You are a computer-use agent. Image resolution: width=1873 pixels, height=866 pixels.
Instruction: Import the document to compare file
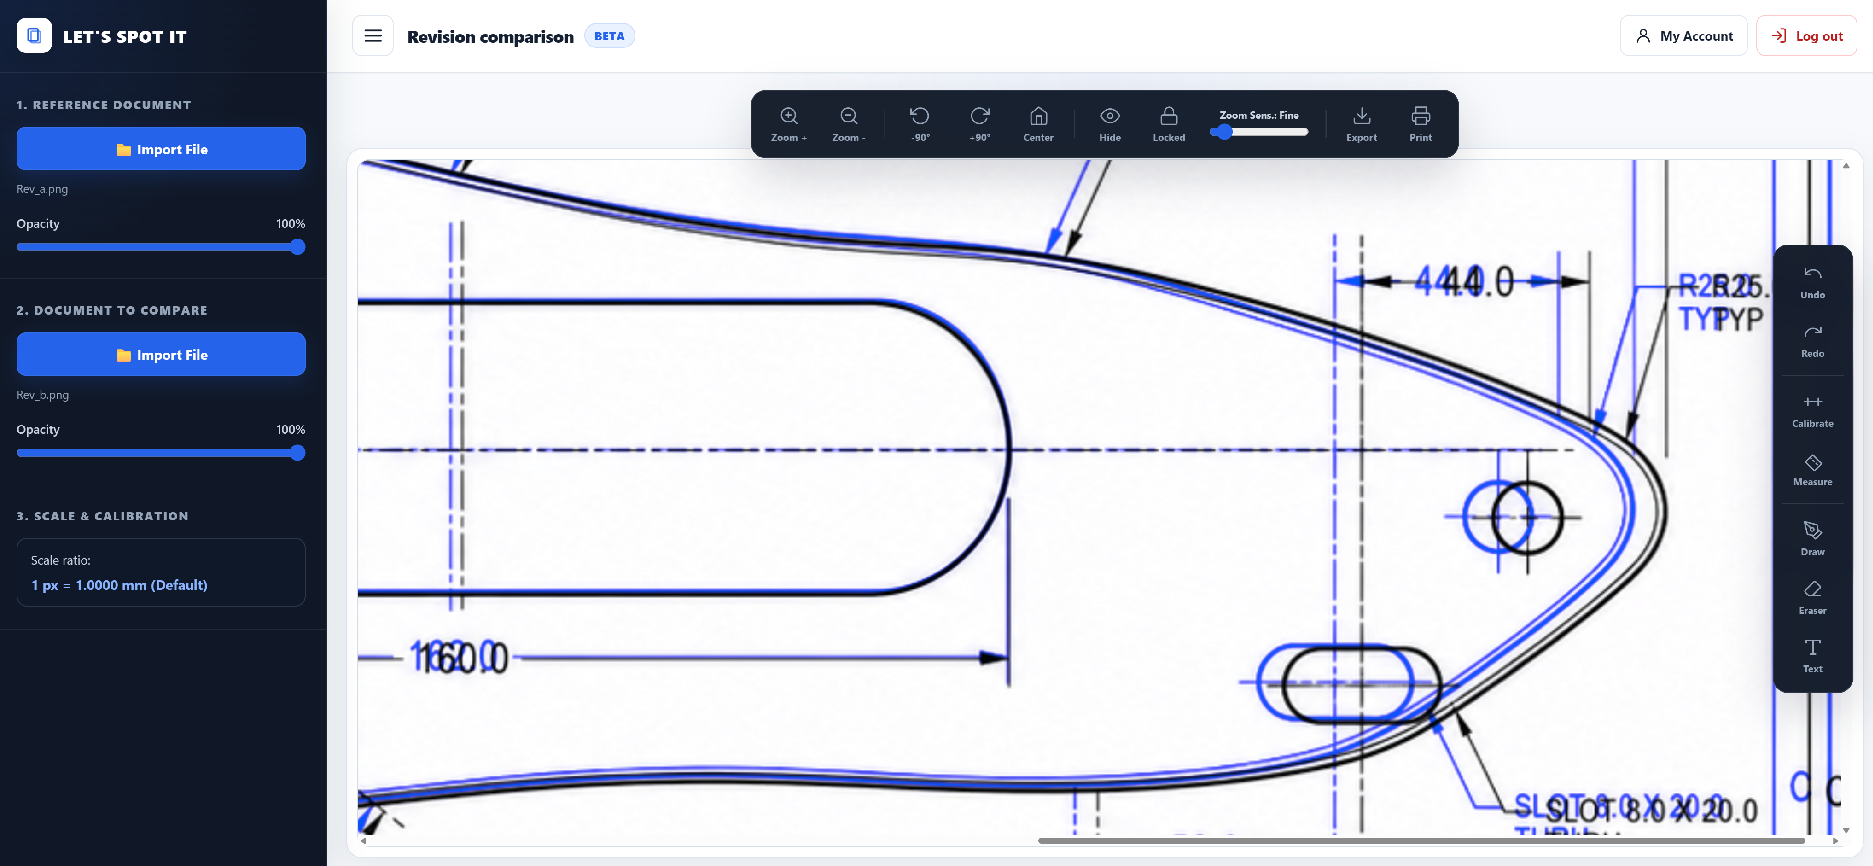point(161,355)
